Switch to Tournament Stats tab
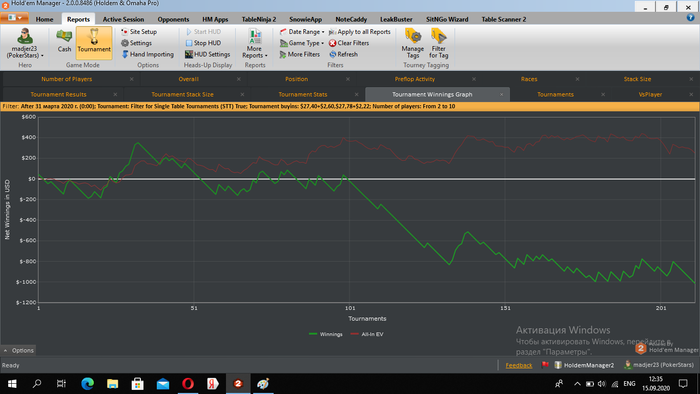Image resolution: width=700 pixels, height=394 pixels. (303, 95)
